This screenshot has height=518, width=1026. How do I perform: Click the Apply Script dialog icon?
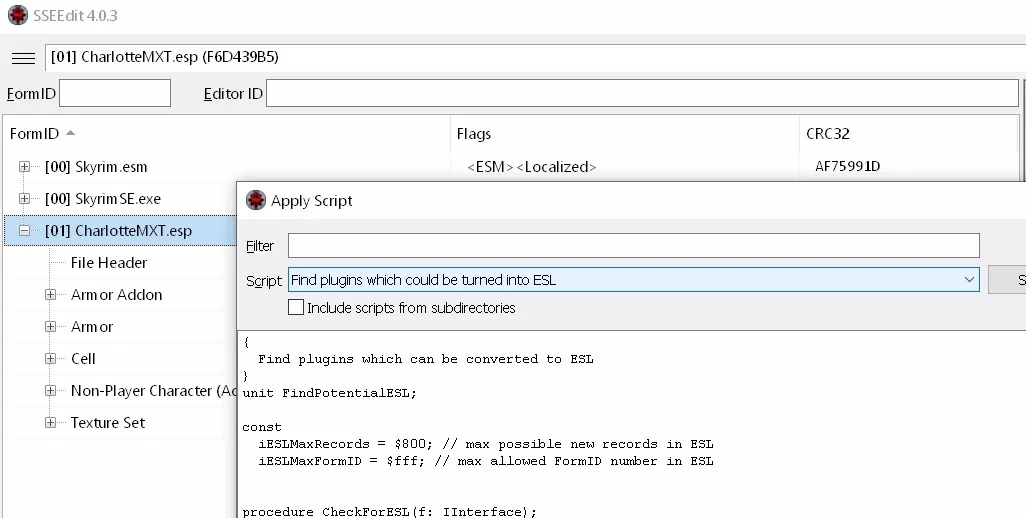(256, 200)
